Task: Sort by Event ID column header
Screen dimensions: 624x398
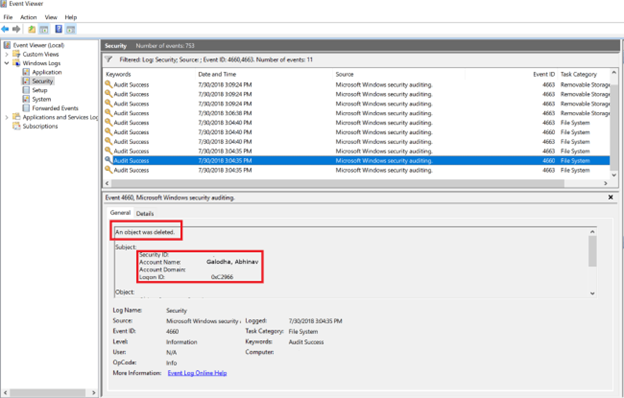Action: (544, 74)
